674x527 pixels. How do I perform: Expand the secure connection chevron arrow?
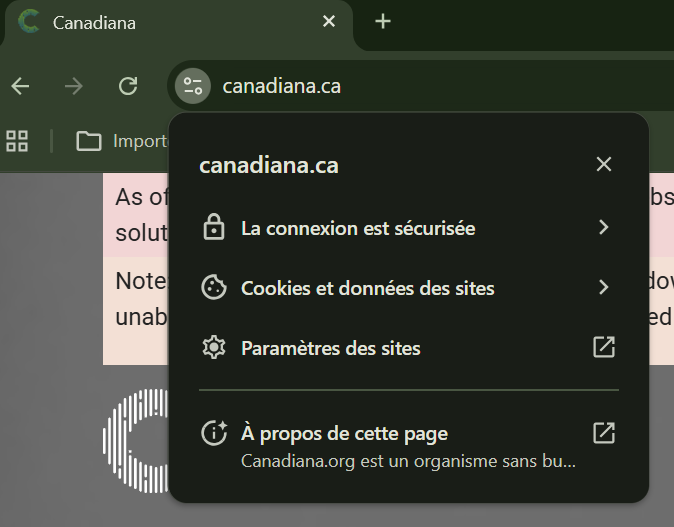point(604,227)
